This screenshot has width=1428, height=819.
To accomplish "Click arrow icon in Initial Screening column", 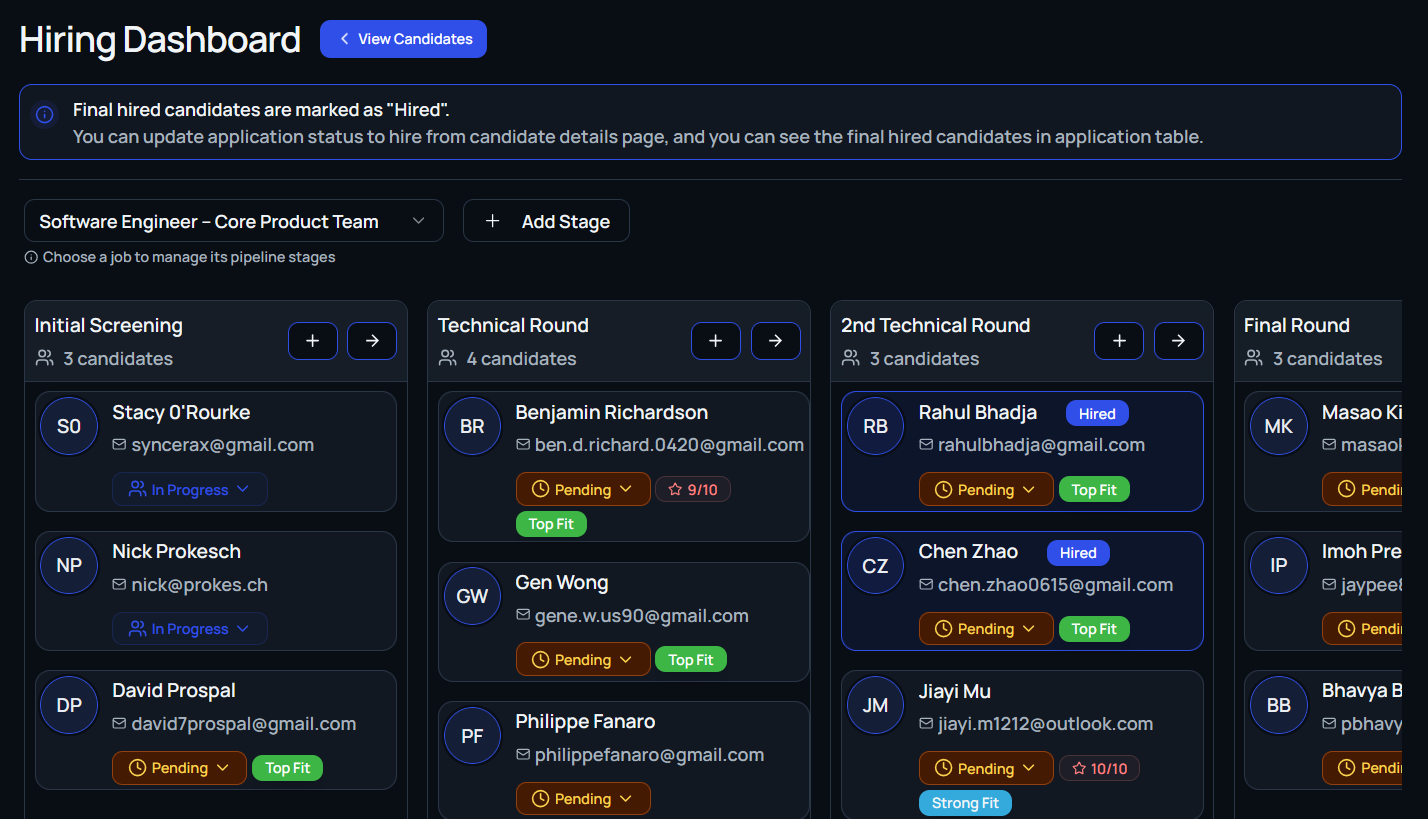I will point(372,341).
